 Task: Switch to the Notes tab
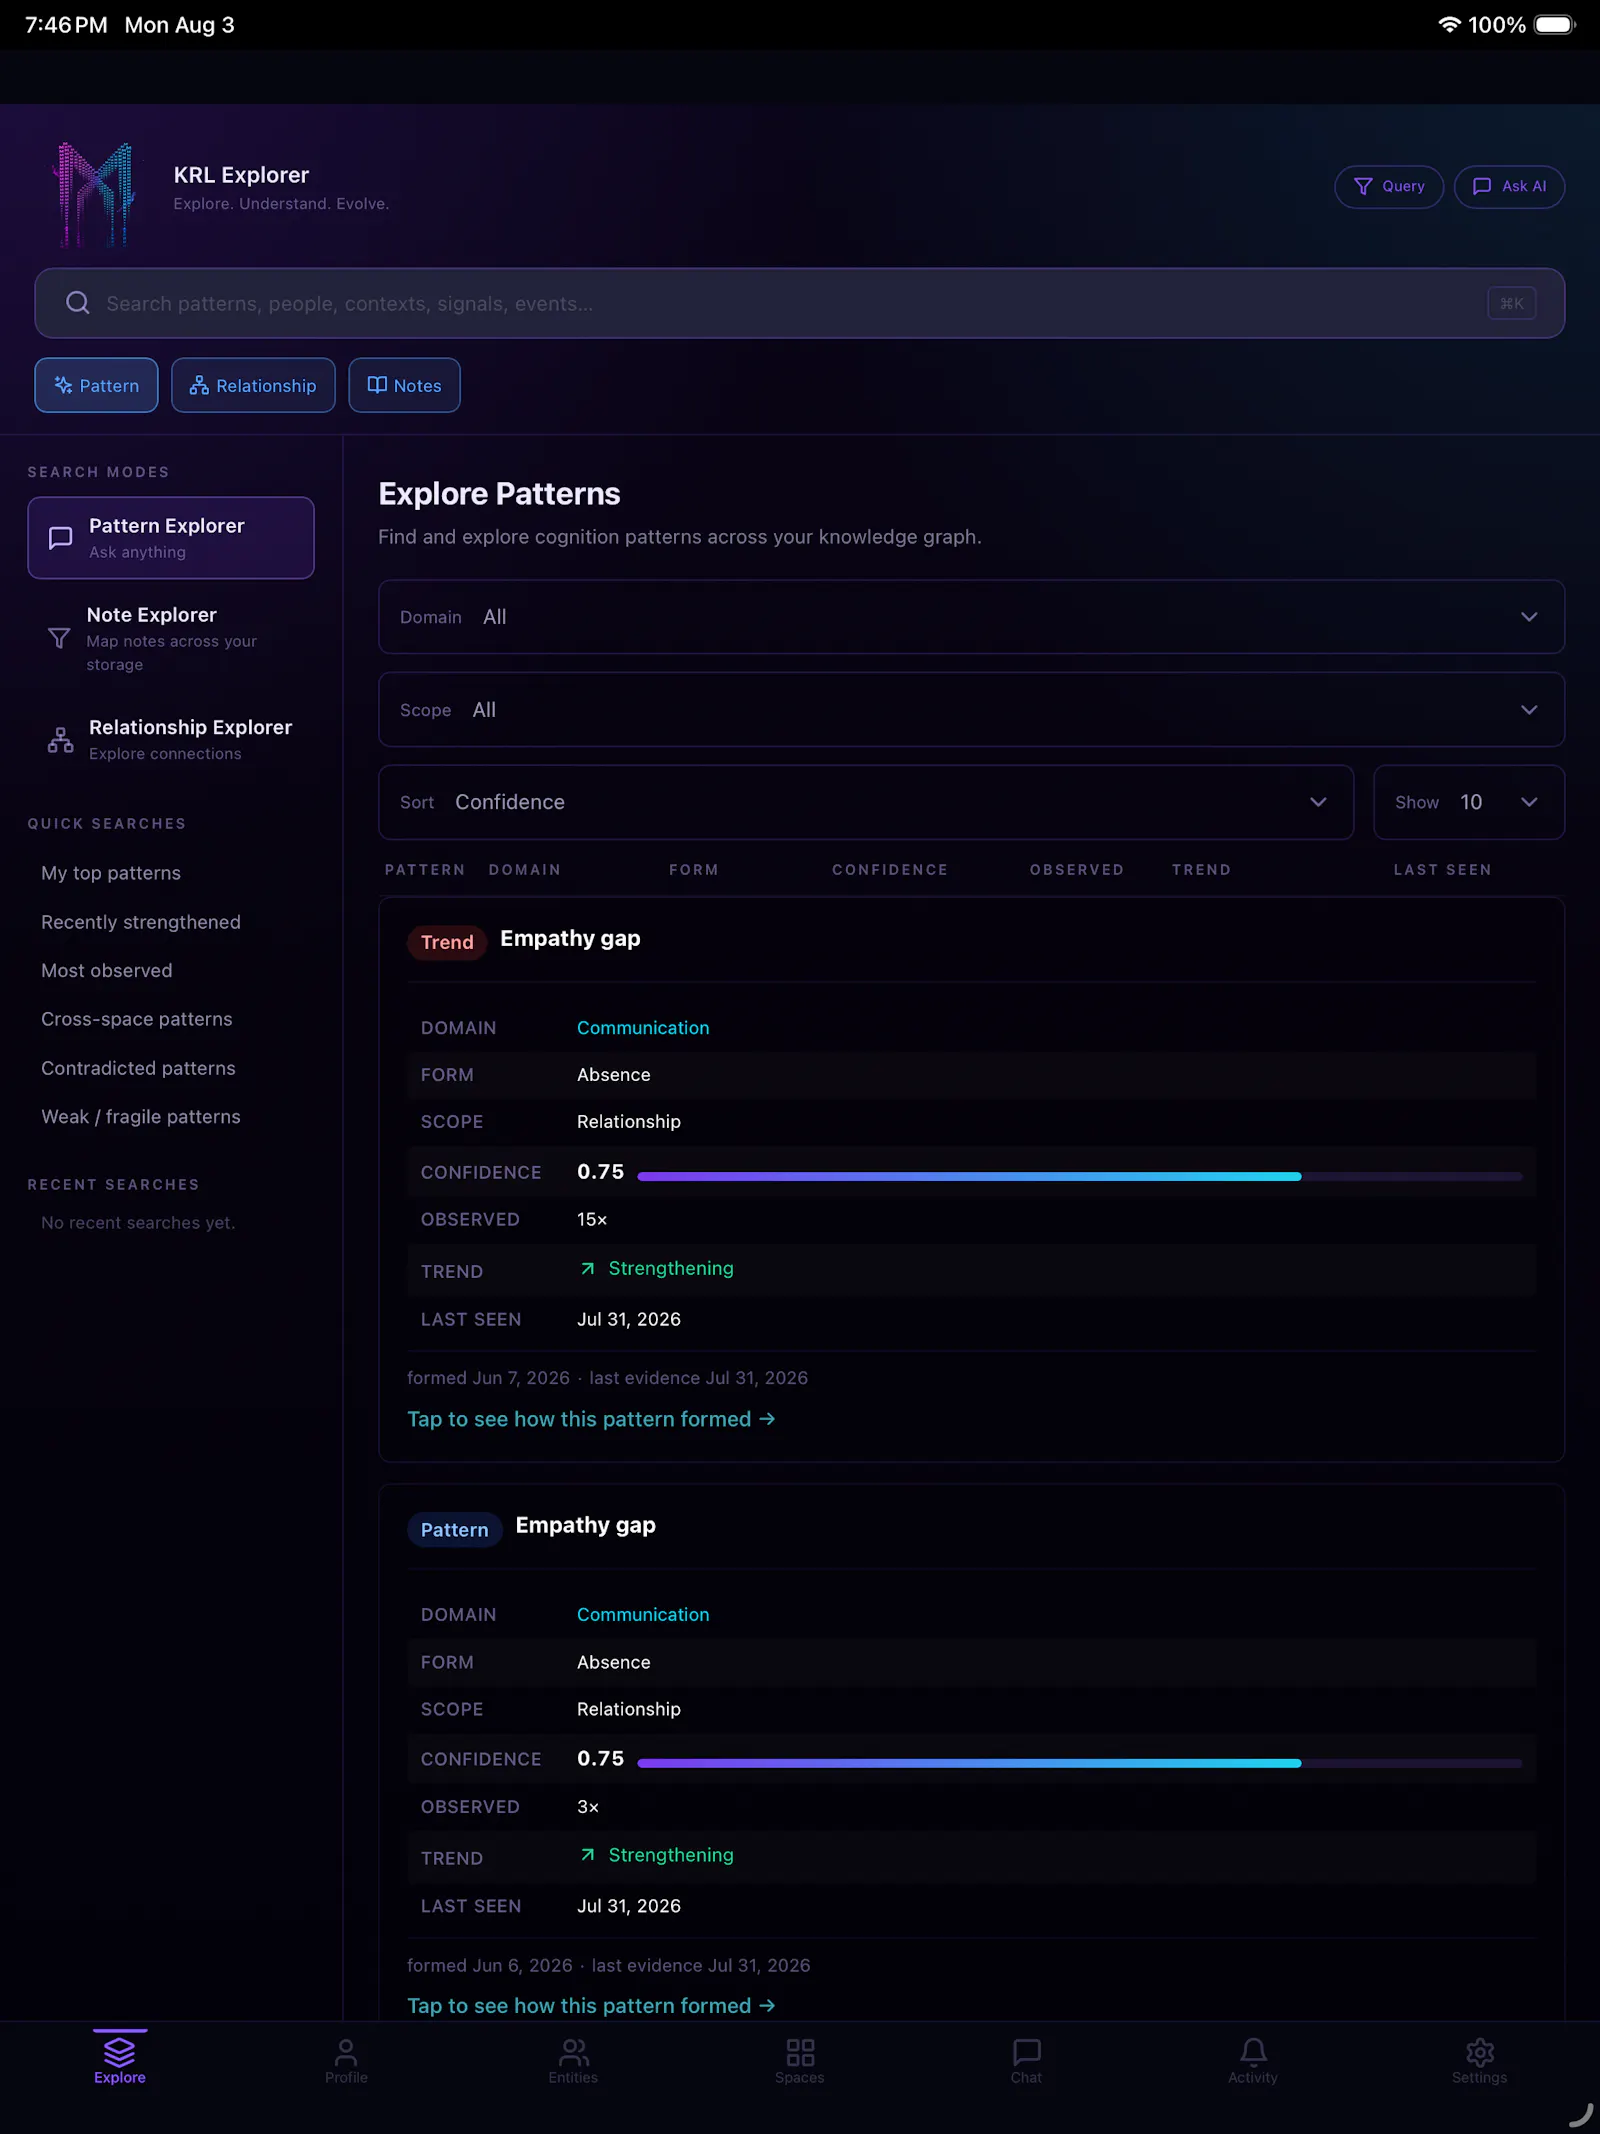tap(404, 385)
